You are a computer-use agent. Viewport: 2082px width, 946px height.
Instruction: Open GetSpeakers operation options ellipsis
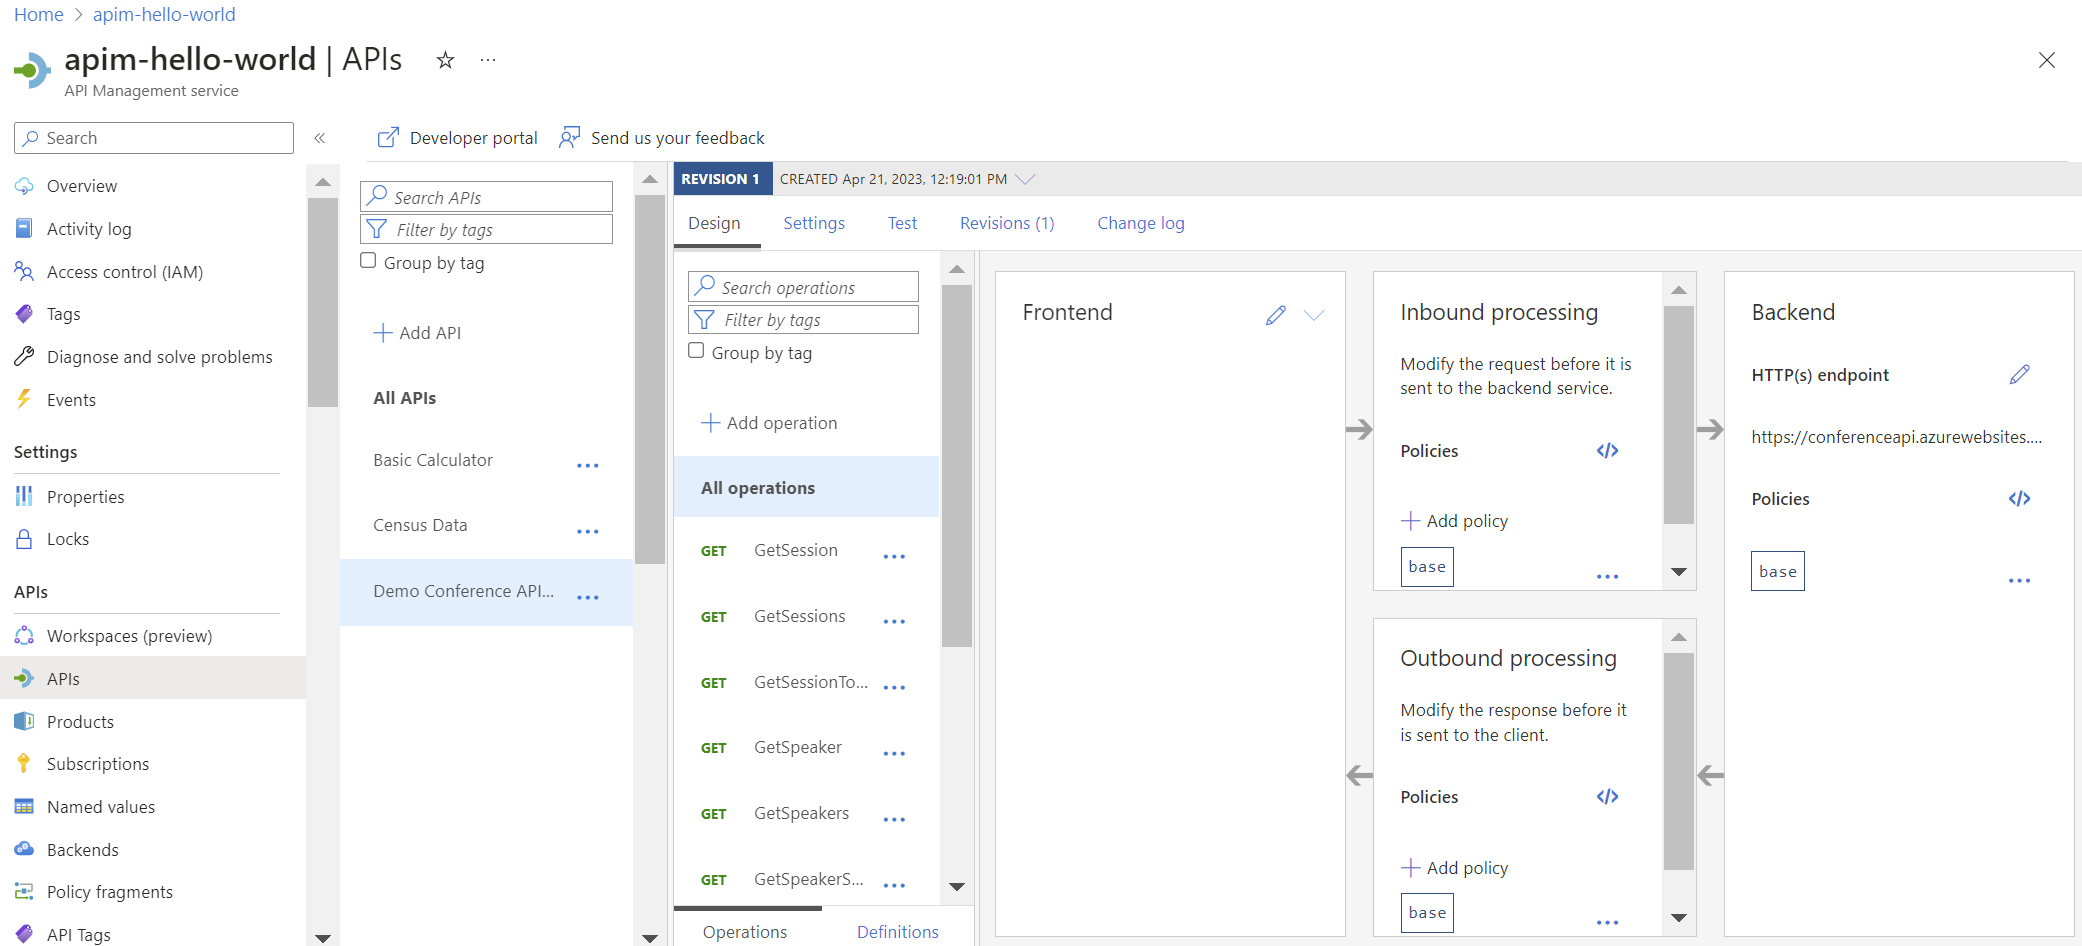(894, 820)
